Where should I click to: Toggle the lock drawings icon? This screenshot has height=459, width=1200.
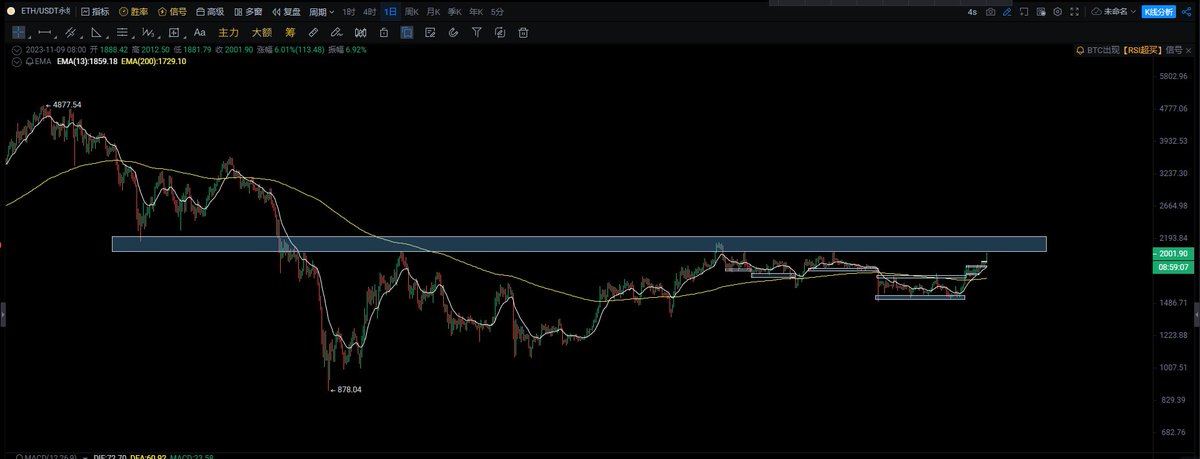pos(384,33)
